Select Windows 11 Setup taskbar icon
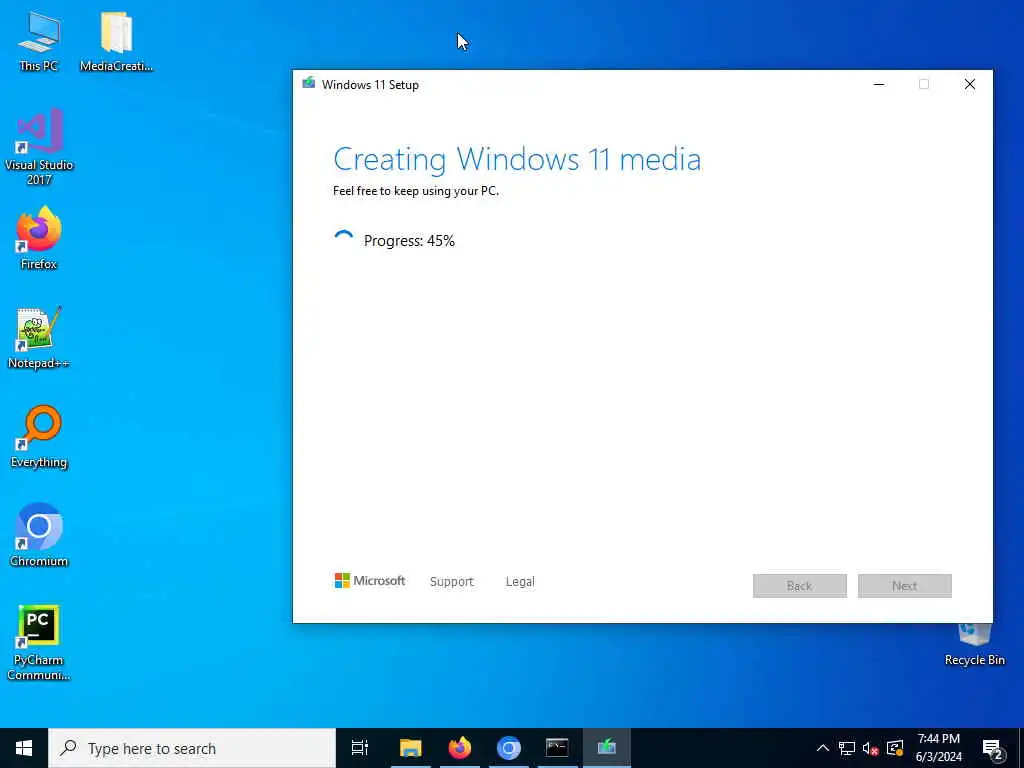This screenshot has width=1024, height=768. (607, 748)
